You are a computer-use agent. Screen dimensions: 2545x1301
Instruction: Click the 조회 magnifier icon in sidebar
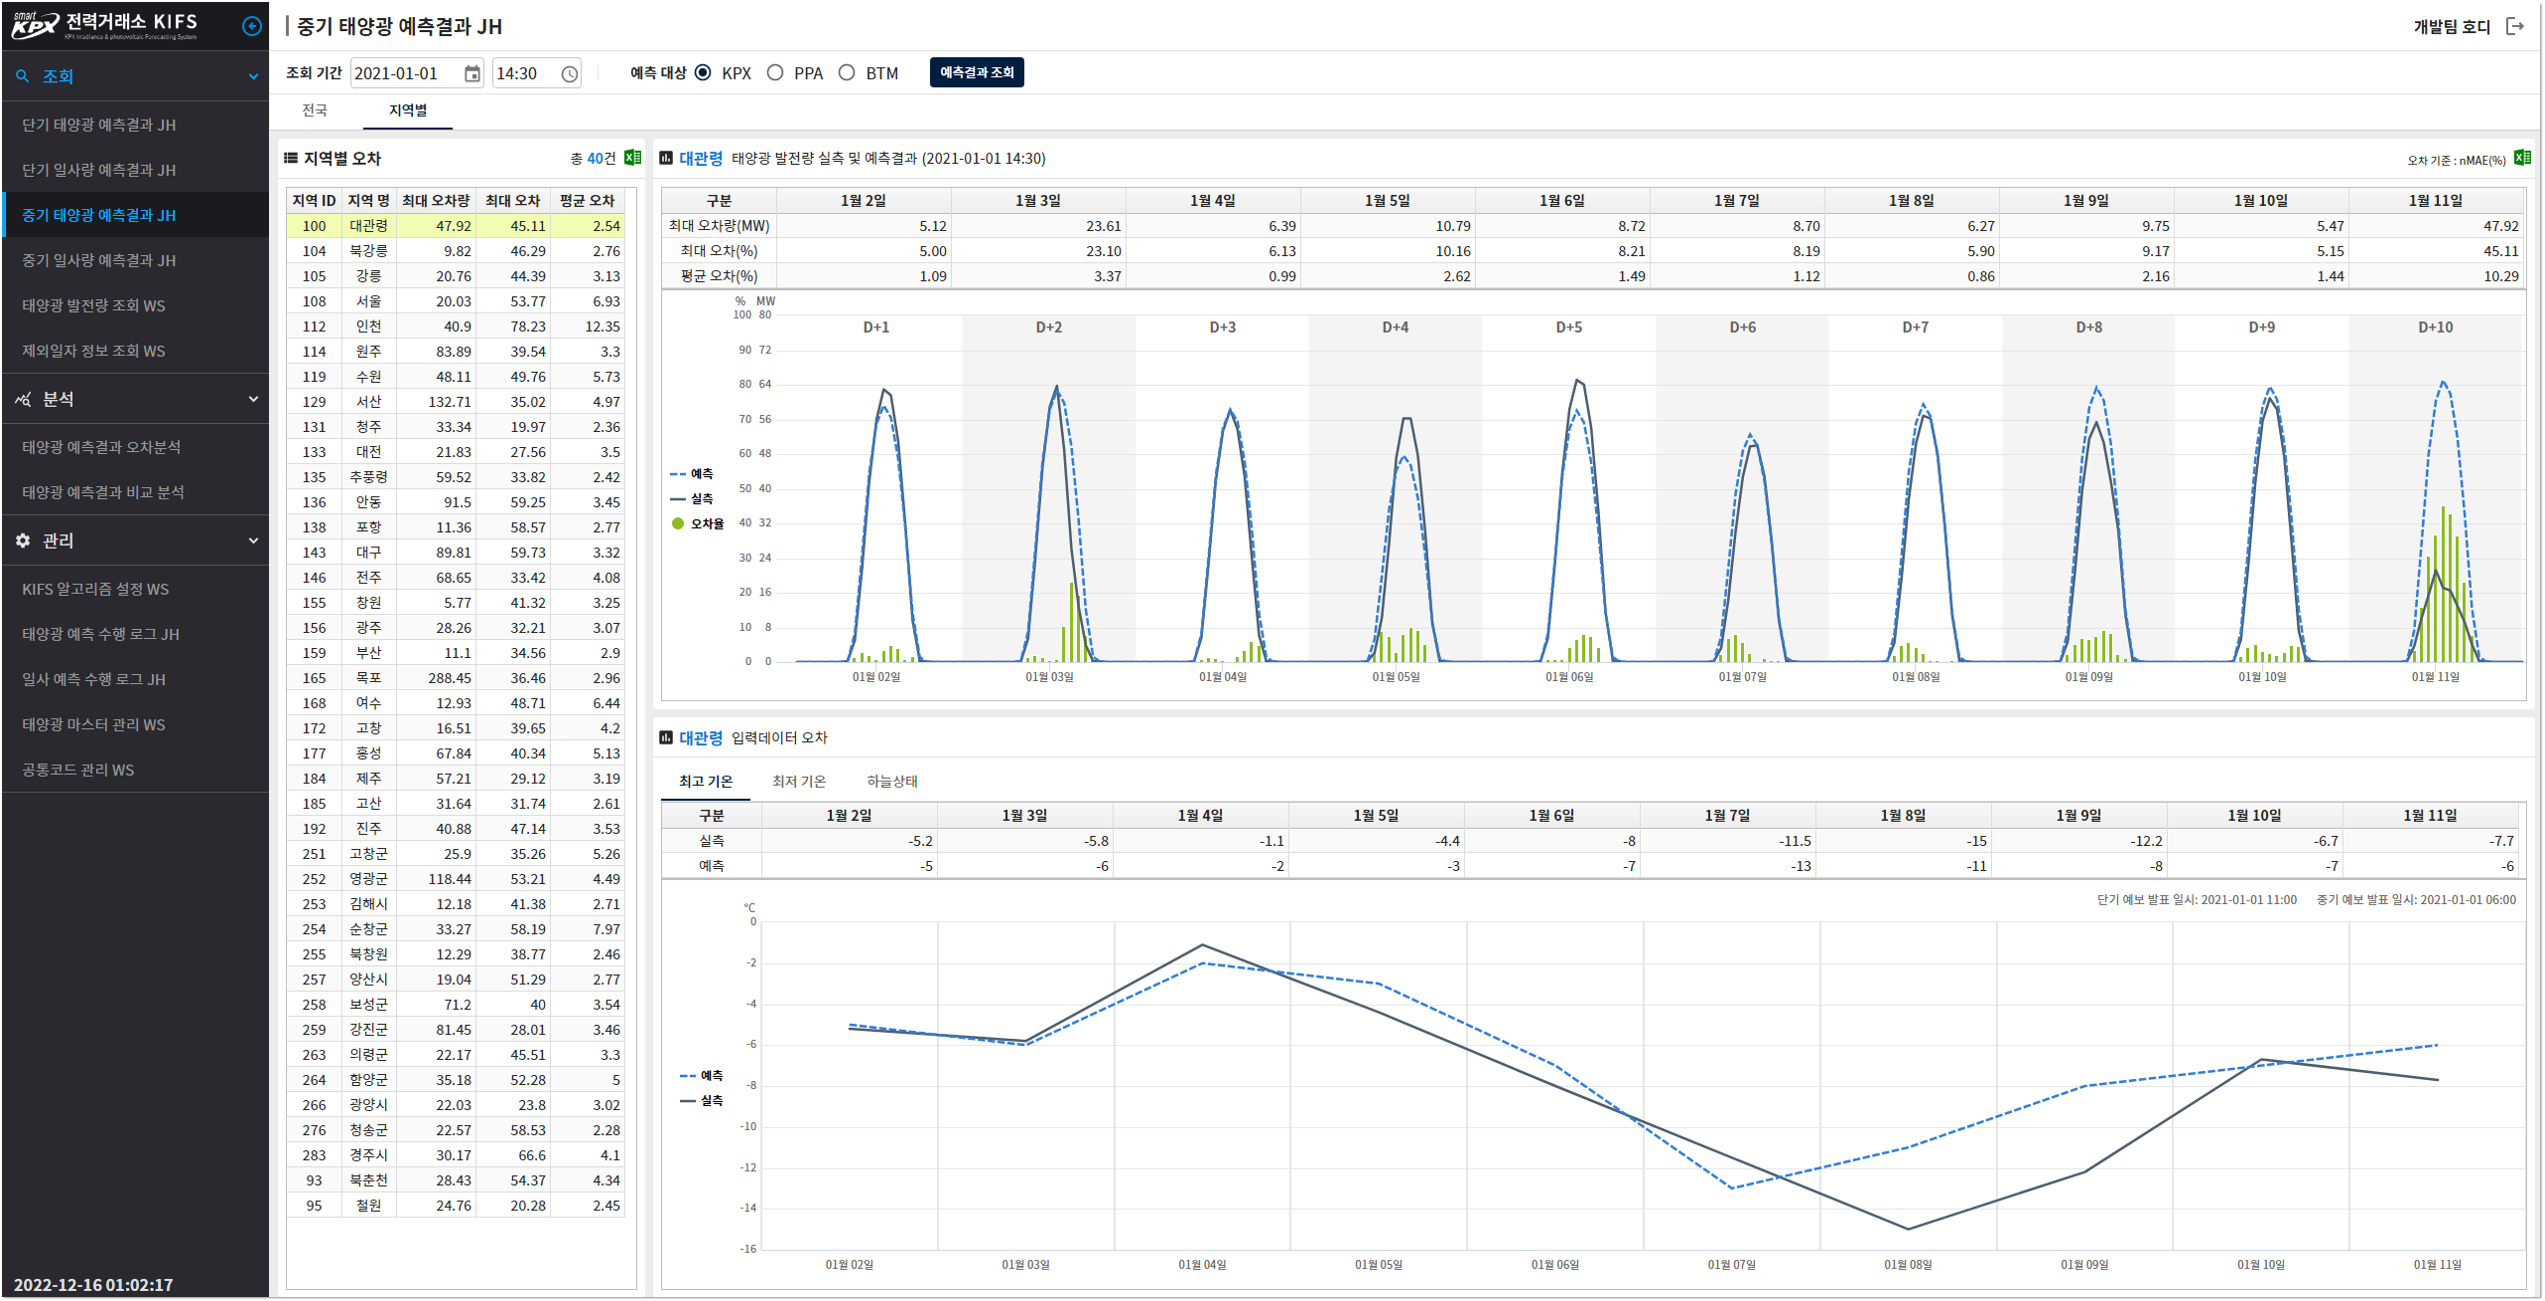coord(23,76)
